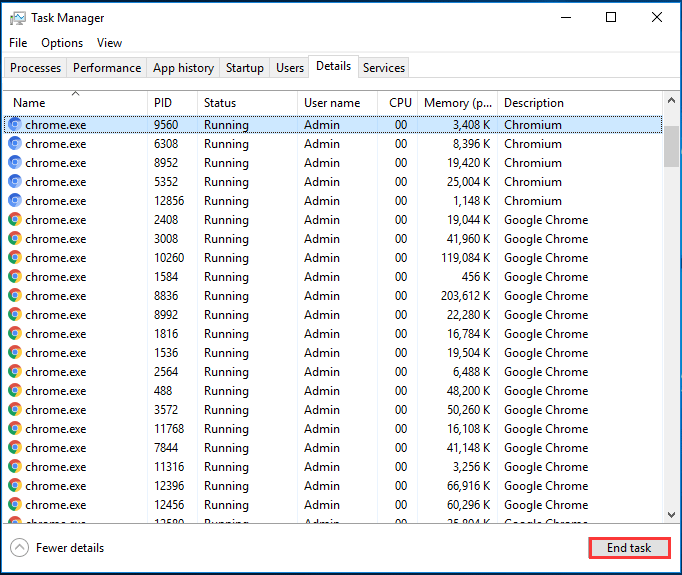Click memory cell 60,296 K
Viewport: 682px width, 575px height.
[468, 505]
